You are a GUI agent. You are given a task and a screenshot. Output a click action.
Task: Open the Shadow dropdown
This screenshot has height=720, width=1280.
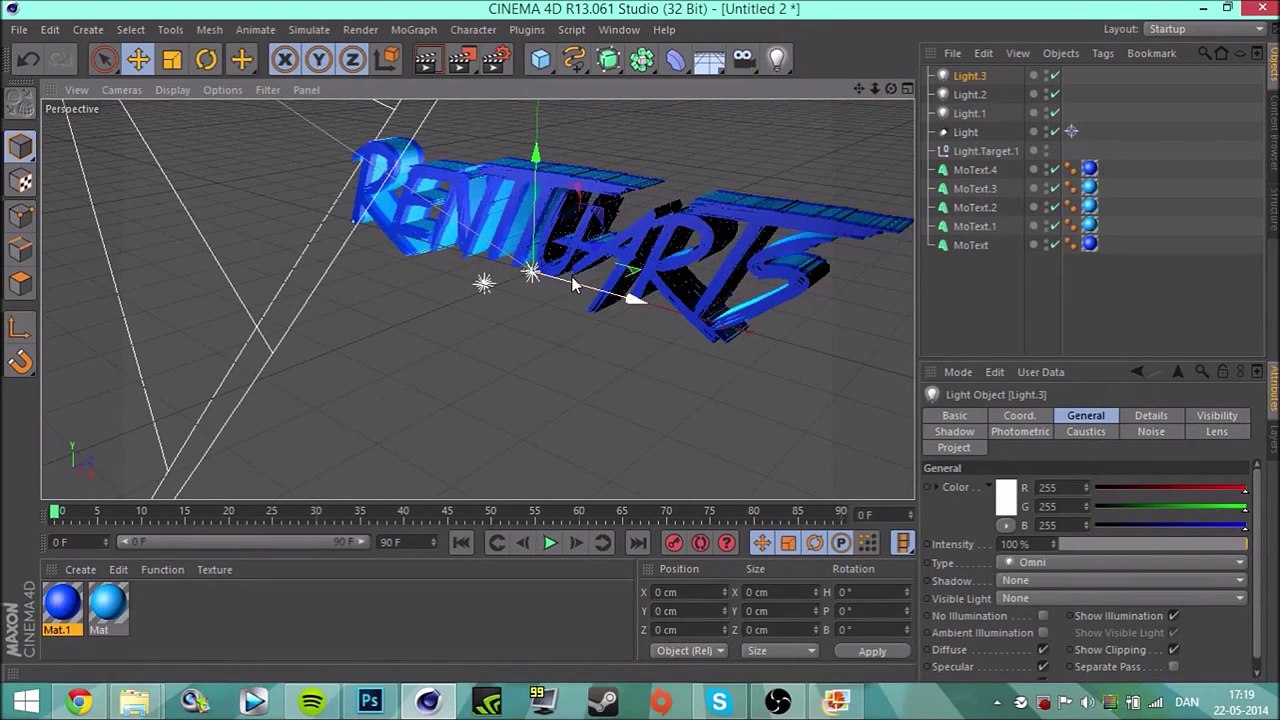point(1122,580)
